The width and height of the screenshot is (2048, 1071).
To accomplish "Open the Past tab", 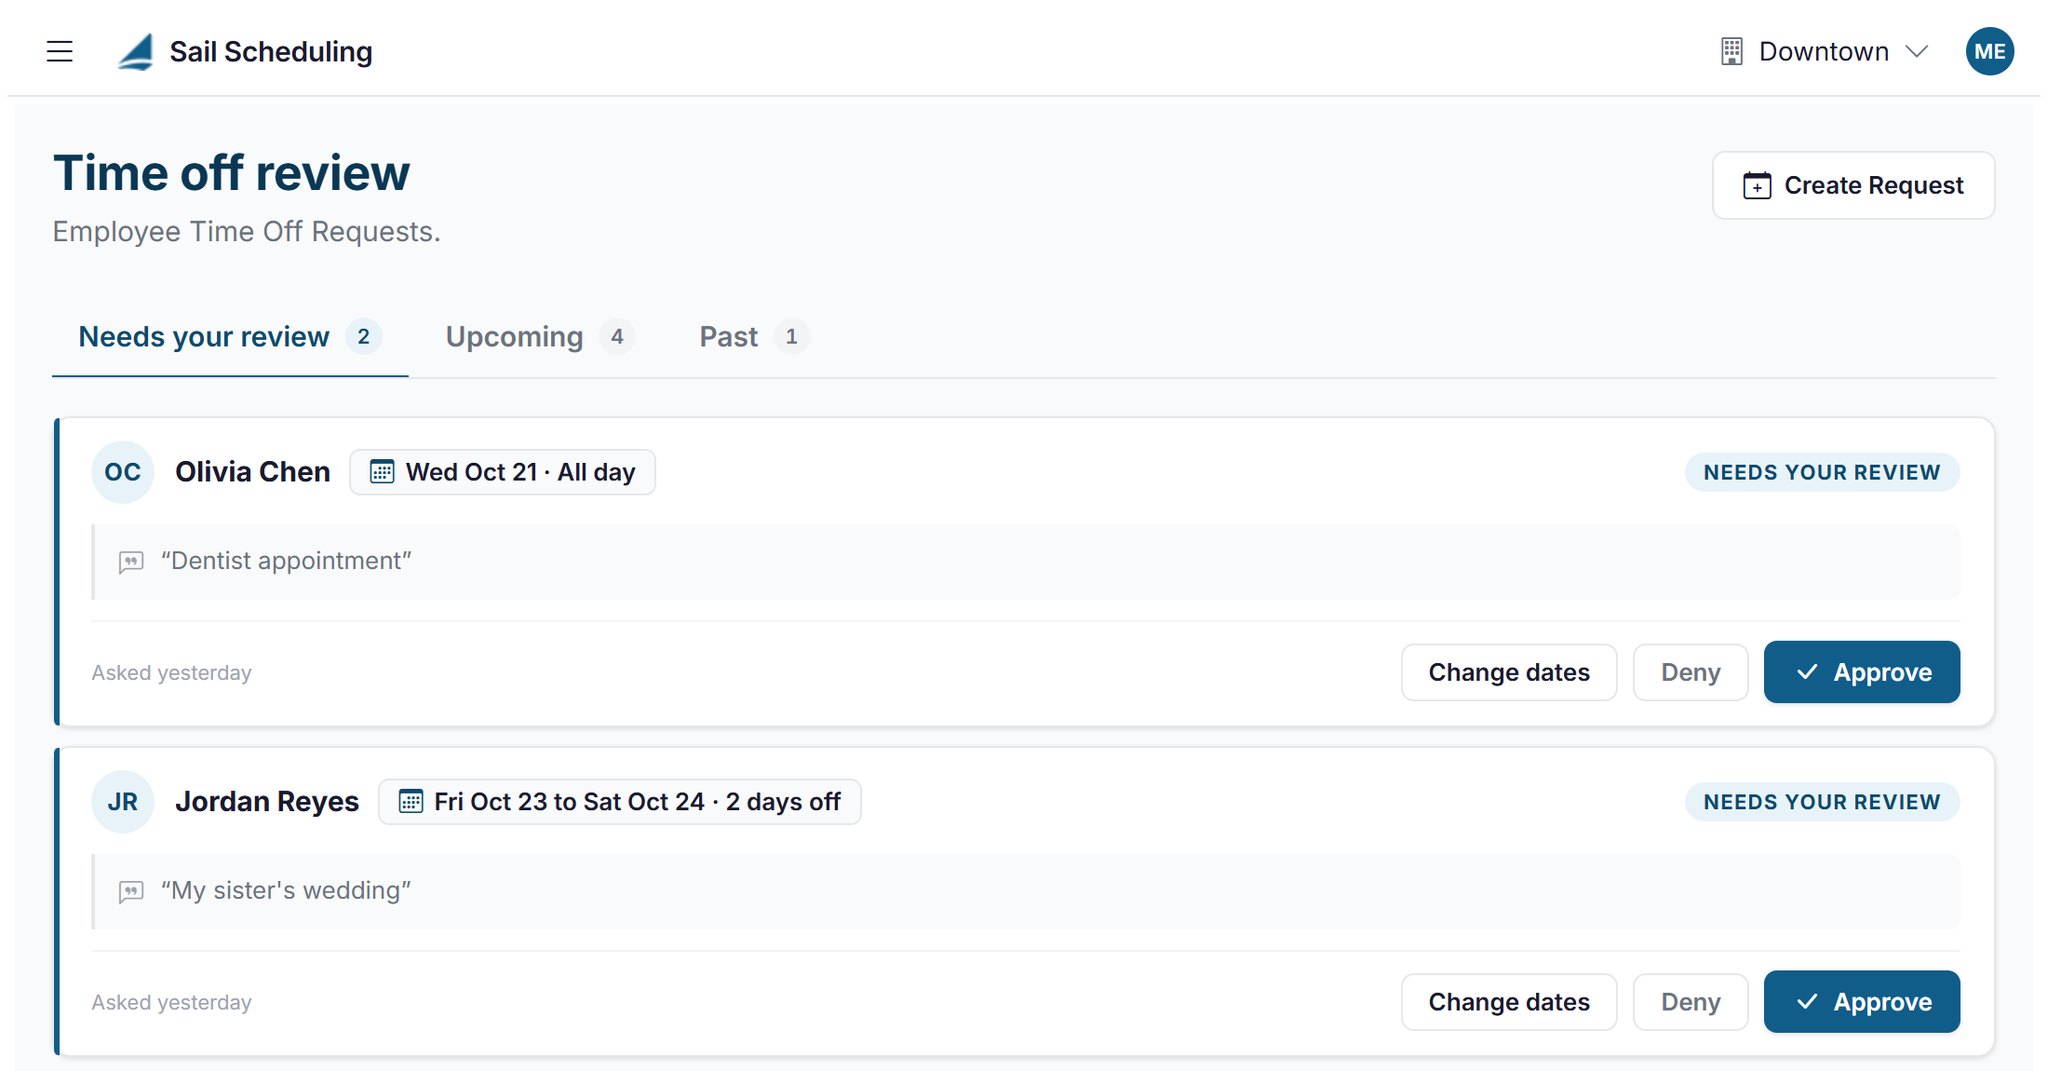I will 754,337.
